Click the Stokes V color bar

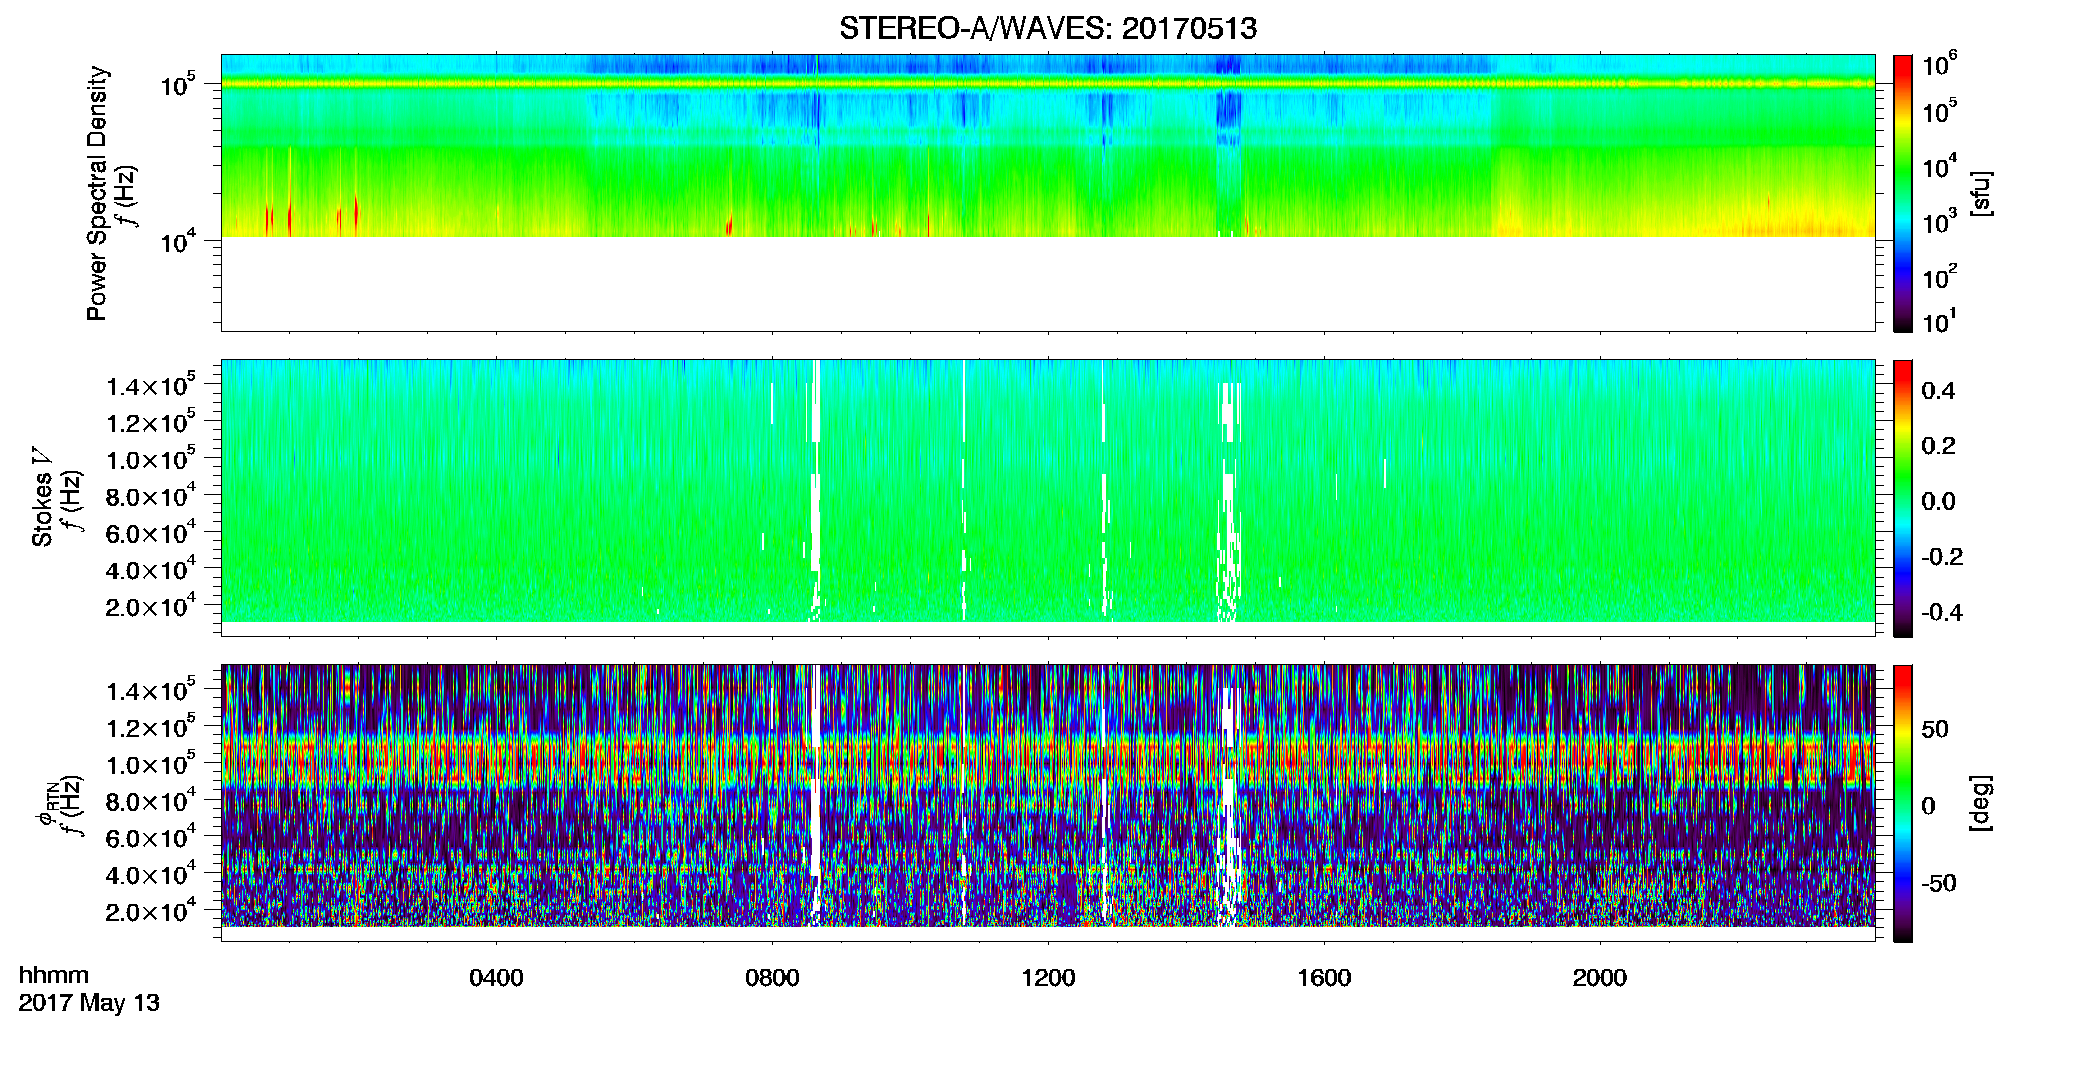1903,498
